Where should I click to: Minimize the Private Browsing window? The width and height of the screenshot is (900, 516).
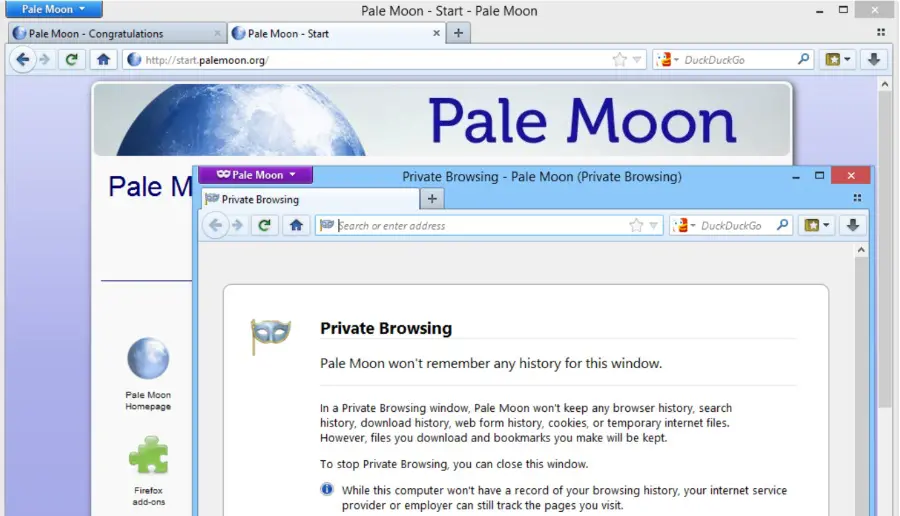coord(796,176)
